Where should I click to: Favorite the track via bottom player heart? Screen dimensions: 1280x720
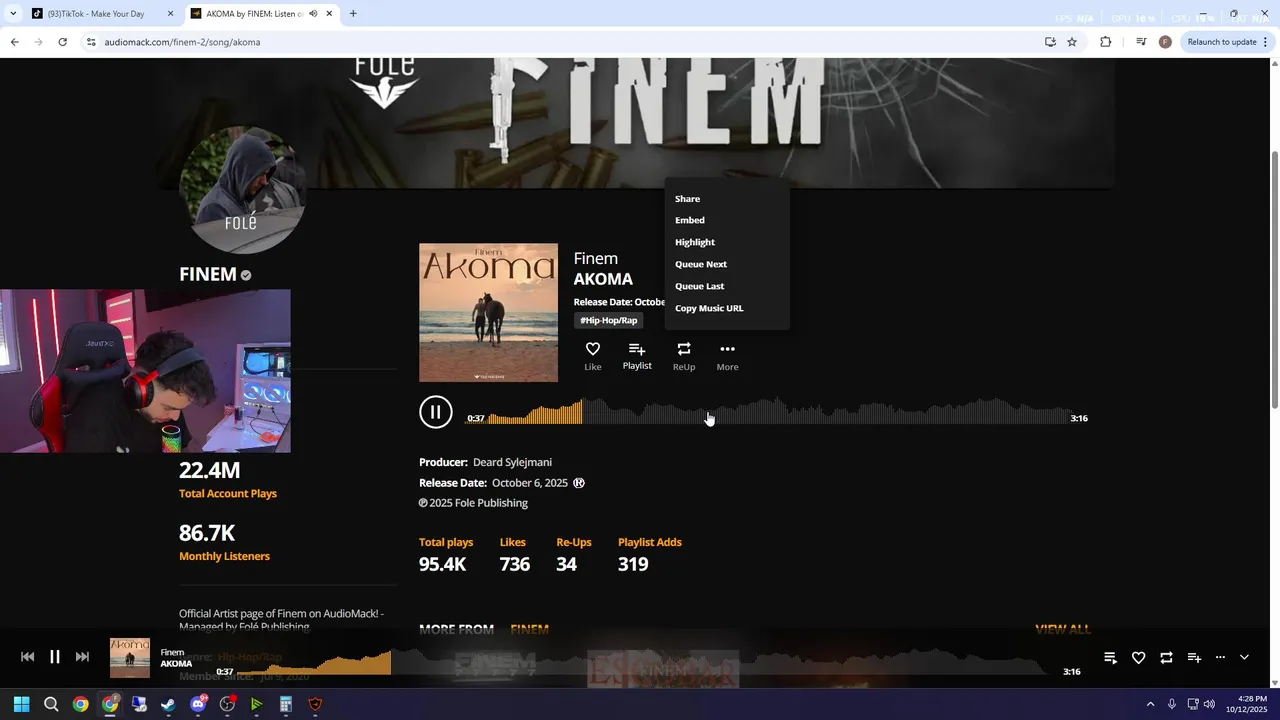pyautogui.click(x=1138, y=657)
